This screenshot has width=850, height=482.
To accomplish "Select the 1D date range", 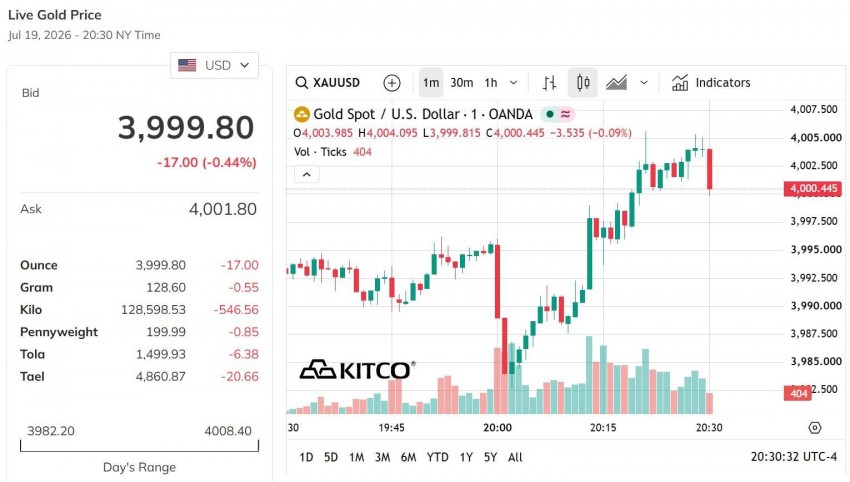I will click(306, 457).
